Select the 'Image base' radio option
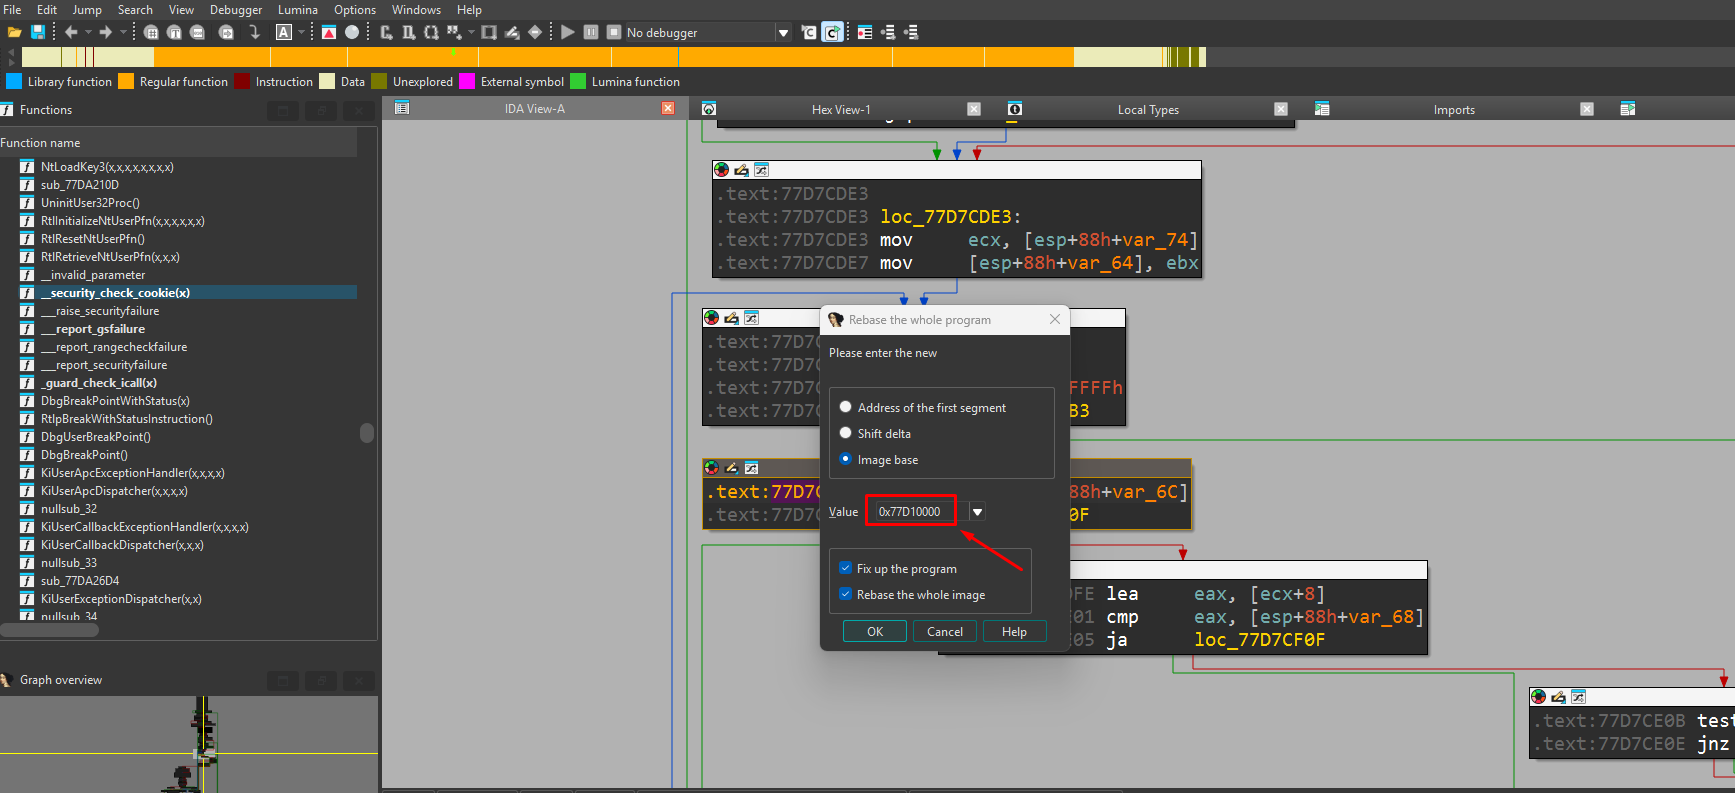This screenshot has width=1735, height=793. pos(846,459)
